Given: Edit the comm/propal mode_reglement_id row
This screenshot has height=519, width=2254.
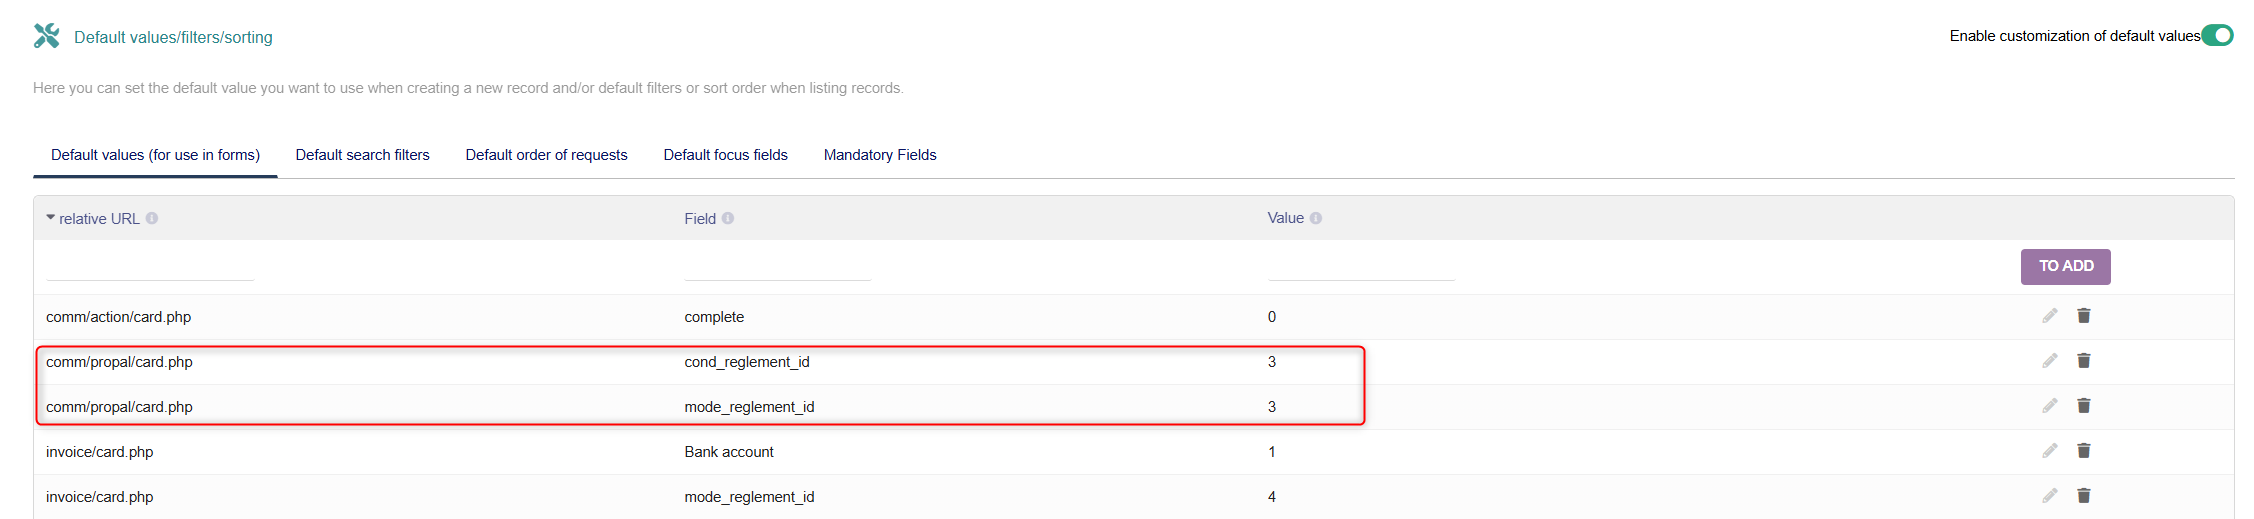Looking at the screenshot, I should 2050,406.
